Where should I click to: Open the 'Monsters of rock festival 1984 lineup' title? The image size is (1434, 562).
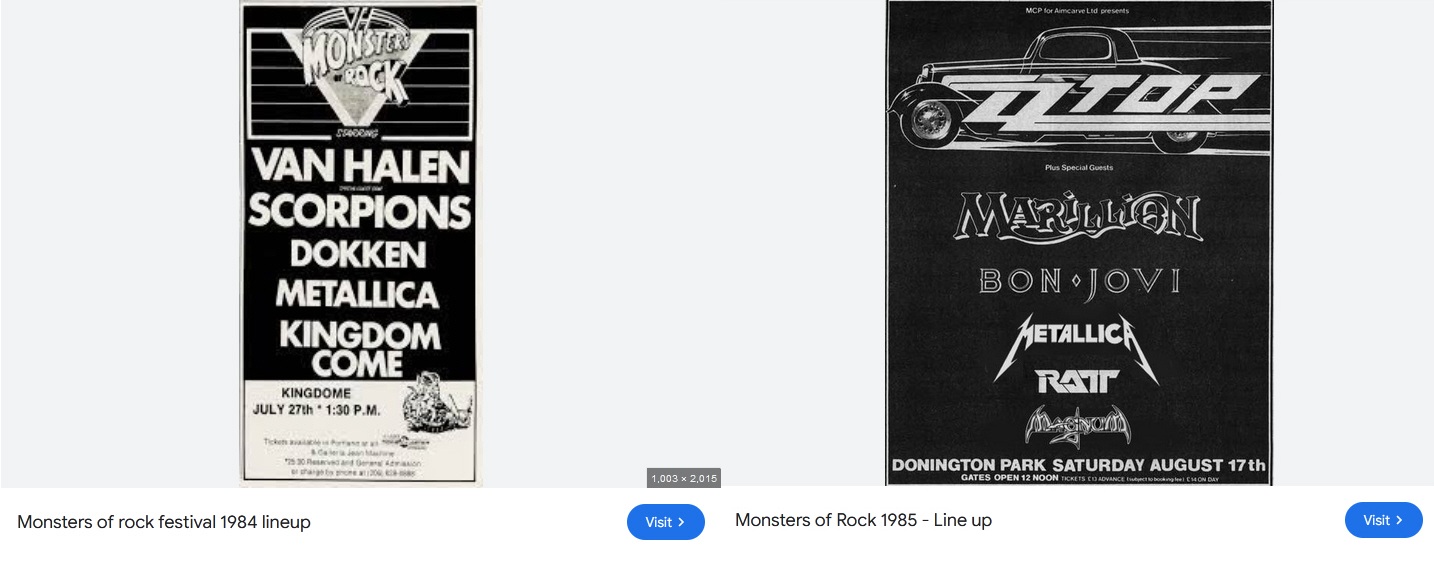164,522
